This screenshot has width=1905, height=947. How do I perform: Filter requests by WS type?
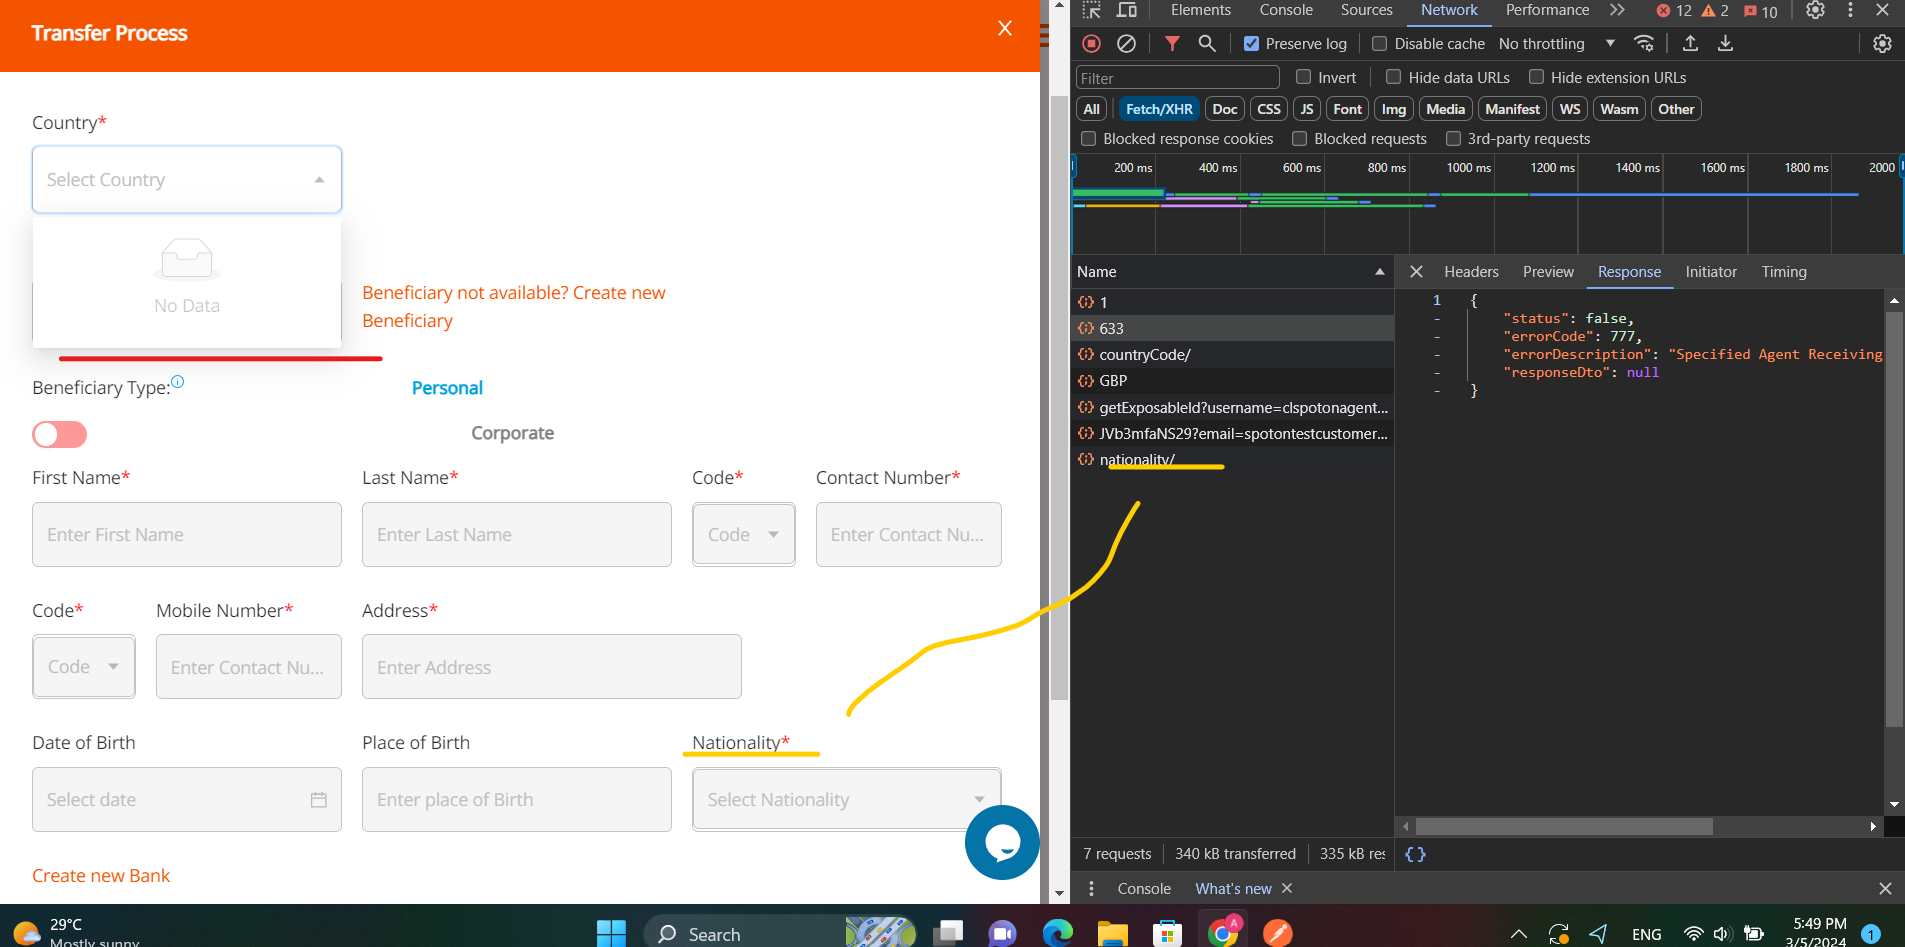pyautogui.click(x=1570, y=109)
